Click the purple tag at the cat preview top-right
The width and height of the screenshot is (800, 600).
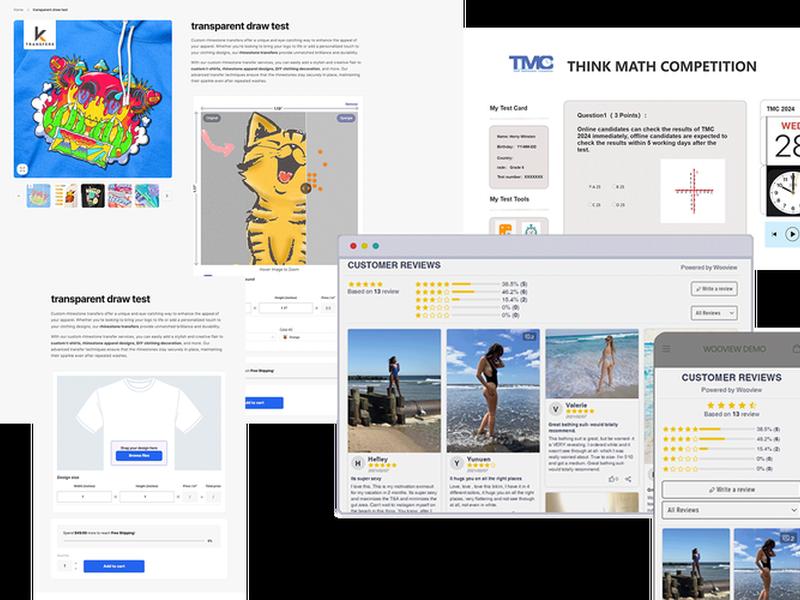click(x=346, y=118)
